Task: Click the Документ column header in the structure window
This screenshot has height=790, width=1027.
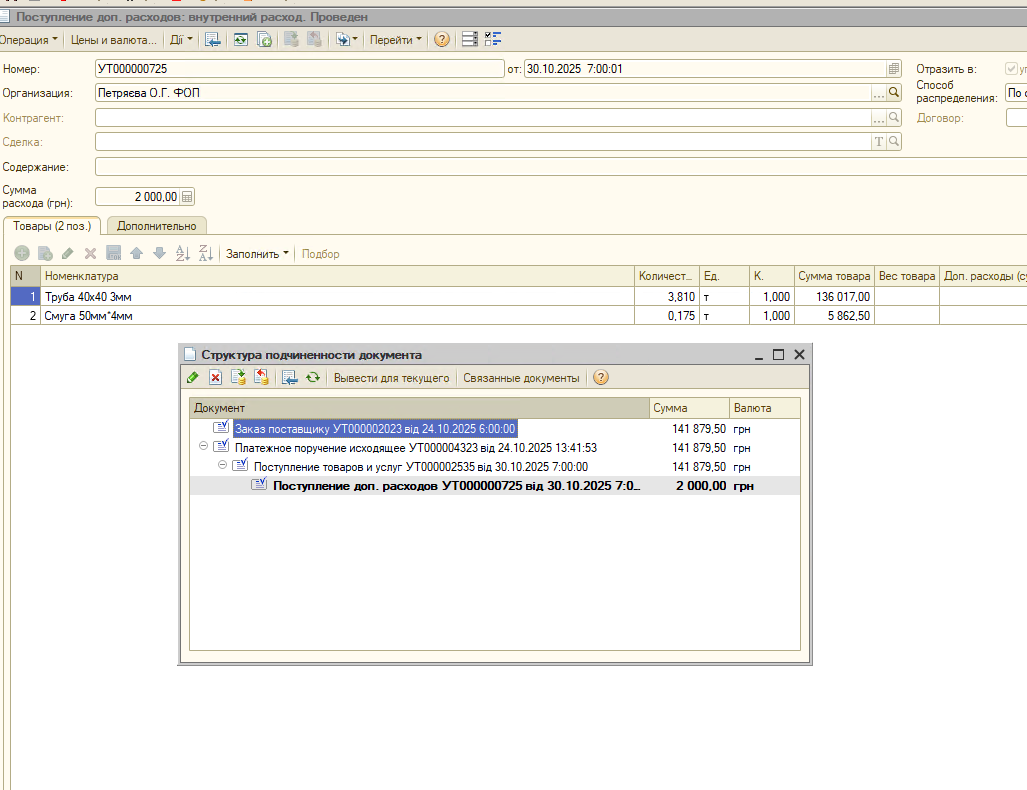Action: point(419,408)
